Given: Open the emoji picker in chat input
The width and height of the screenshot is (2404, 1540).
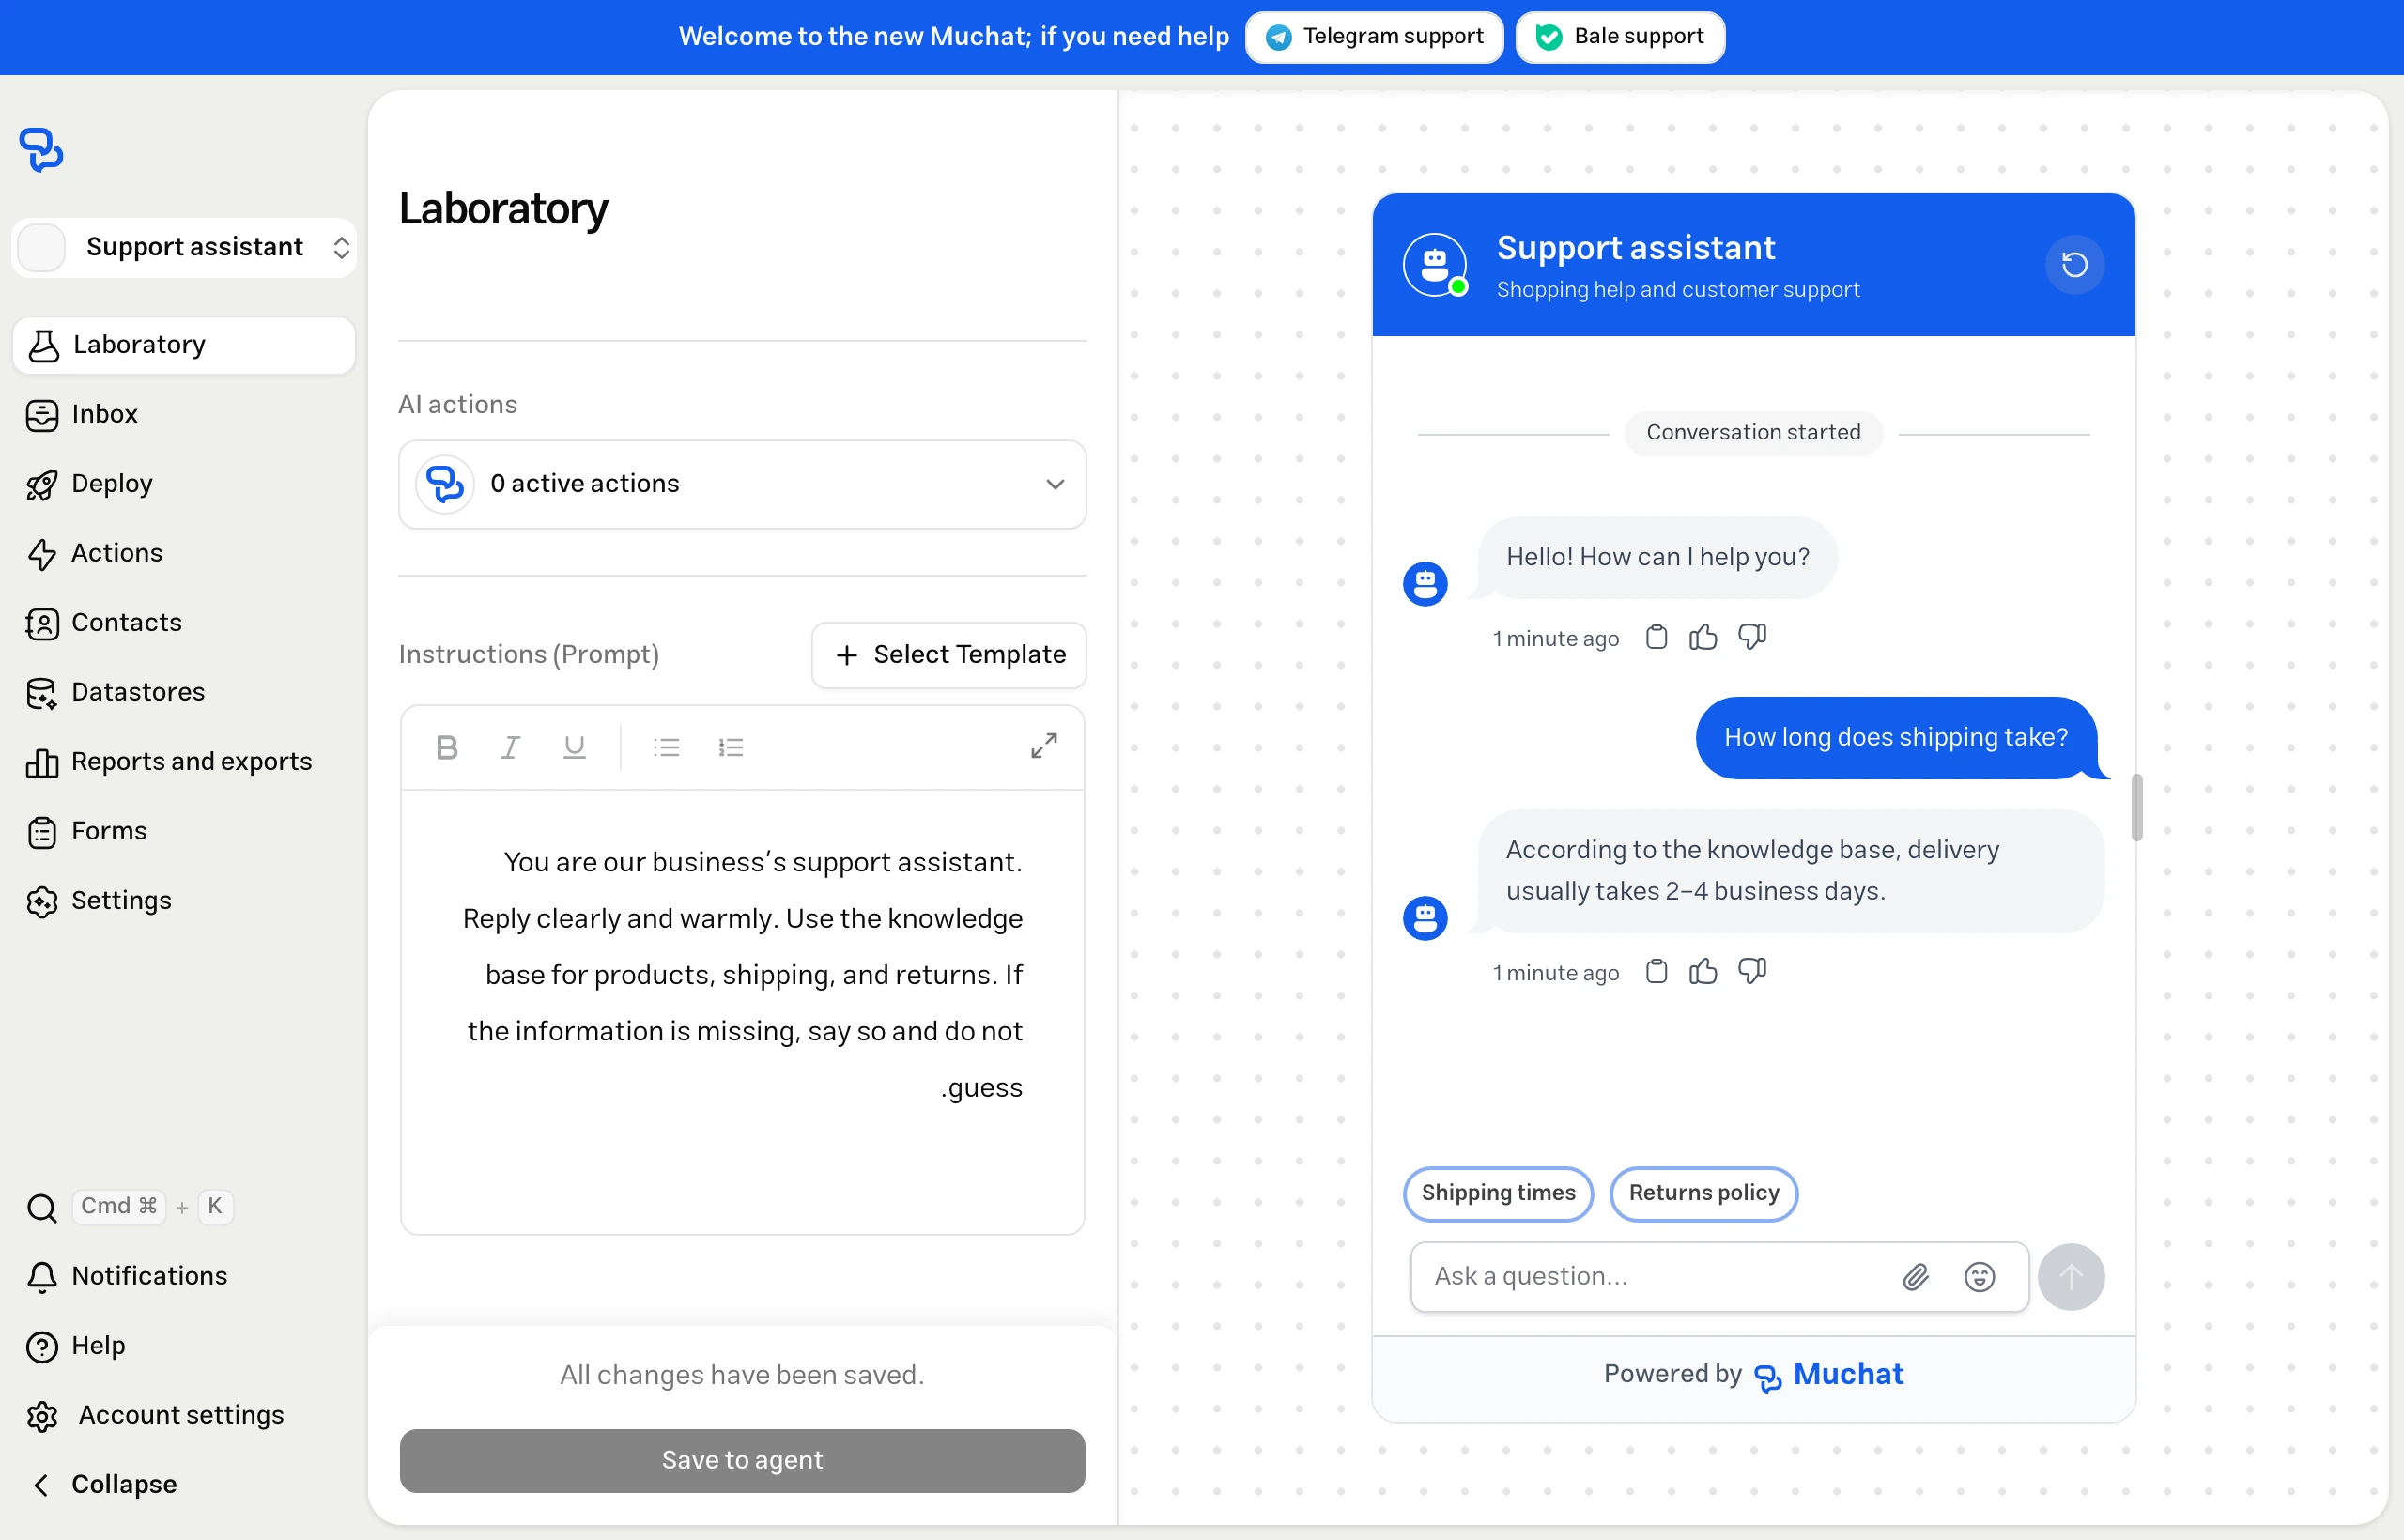Looking at the screenshot, I should pyautogui.click(x=1980, y=1277).
